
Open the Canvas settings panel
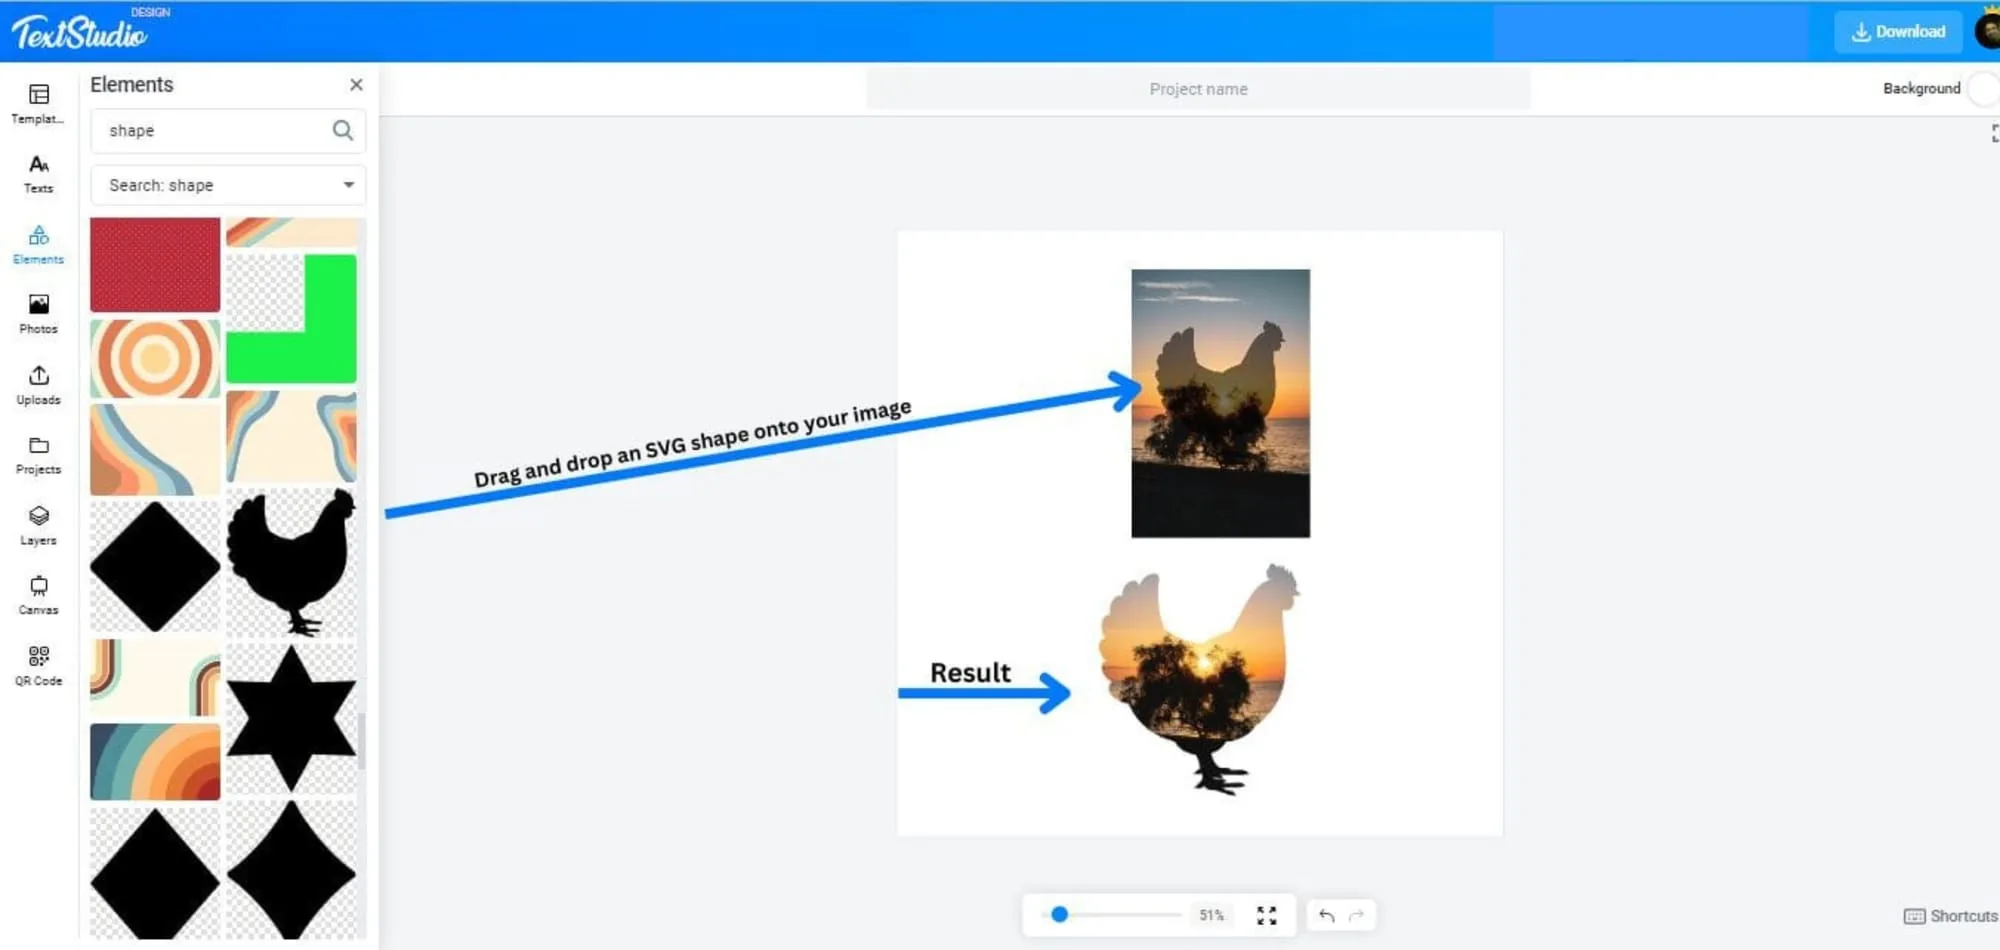coord(38,596)
